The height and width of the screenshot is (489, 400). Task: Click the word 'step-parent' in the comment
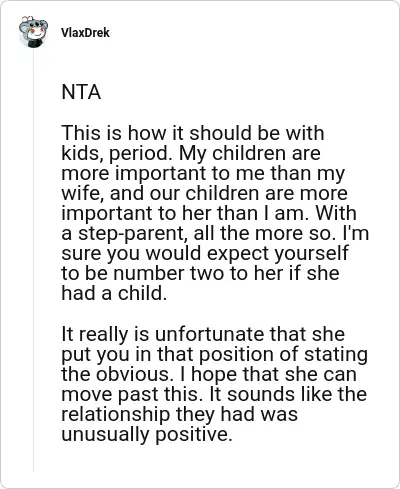[x=131, y=234]
